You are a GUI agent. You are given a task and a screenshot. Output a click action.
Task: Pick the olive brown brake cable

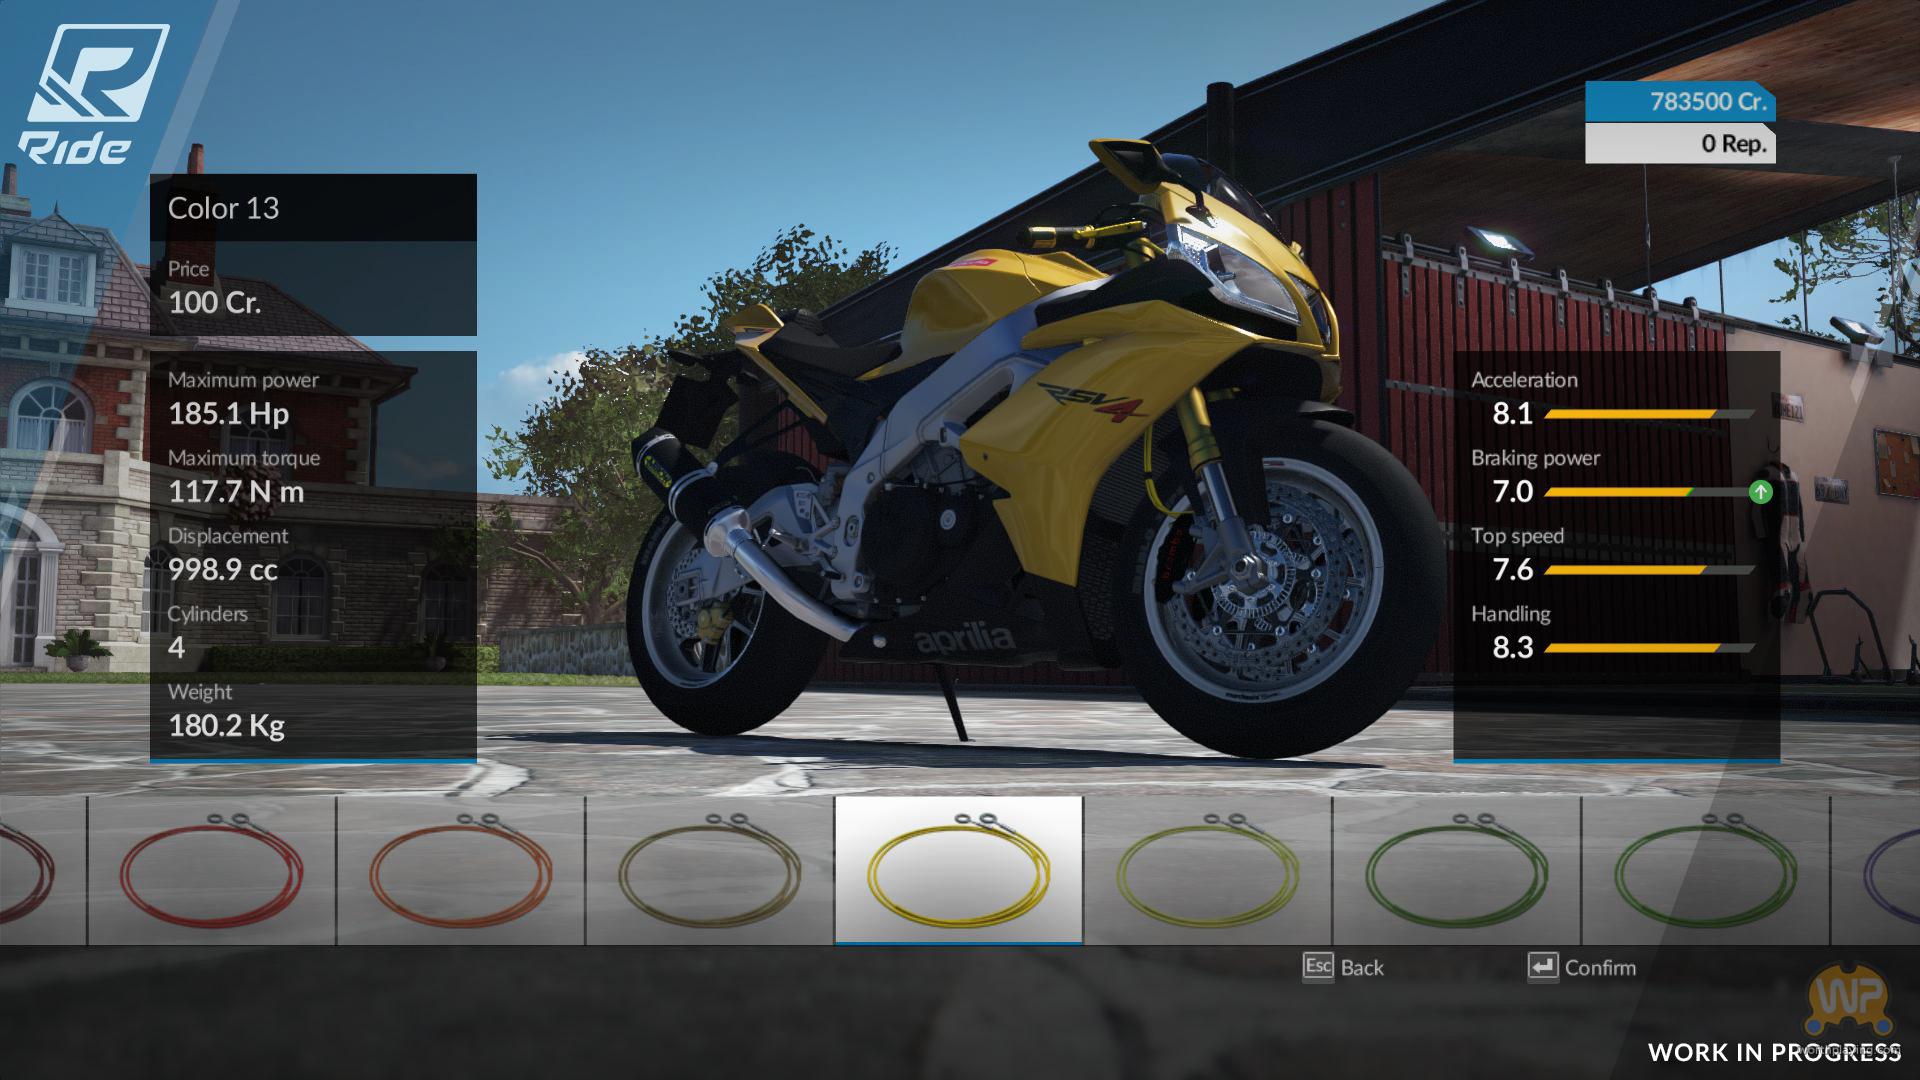[x=709, y=870]
